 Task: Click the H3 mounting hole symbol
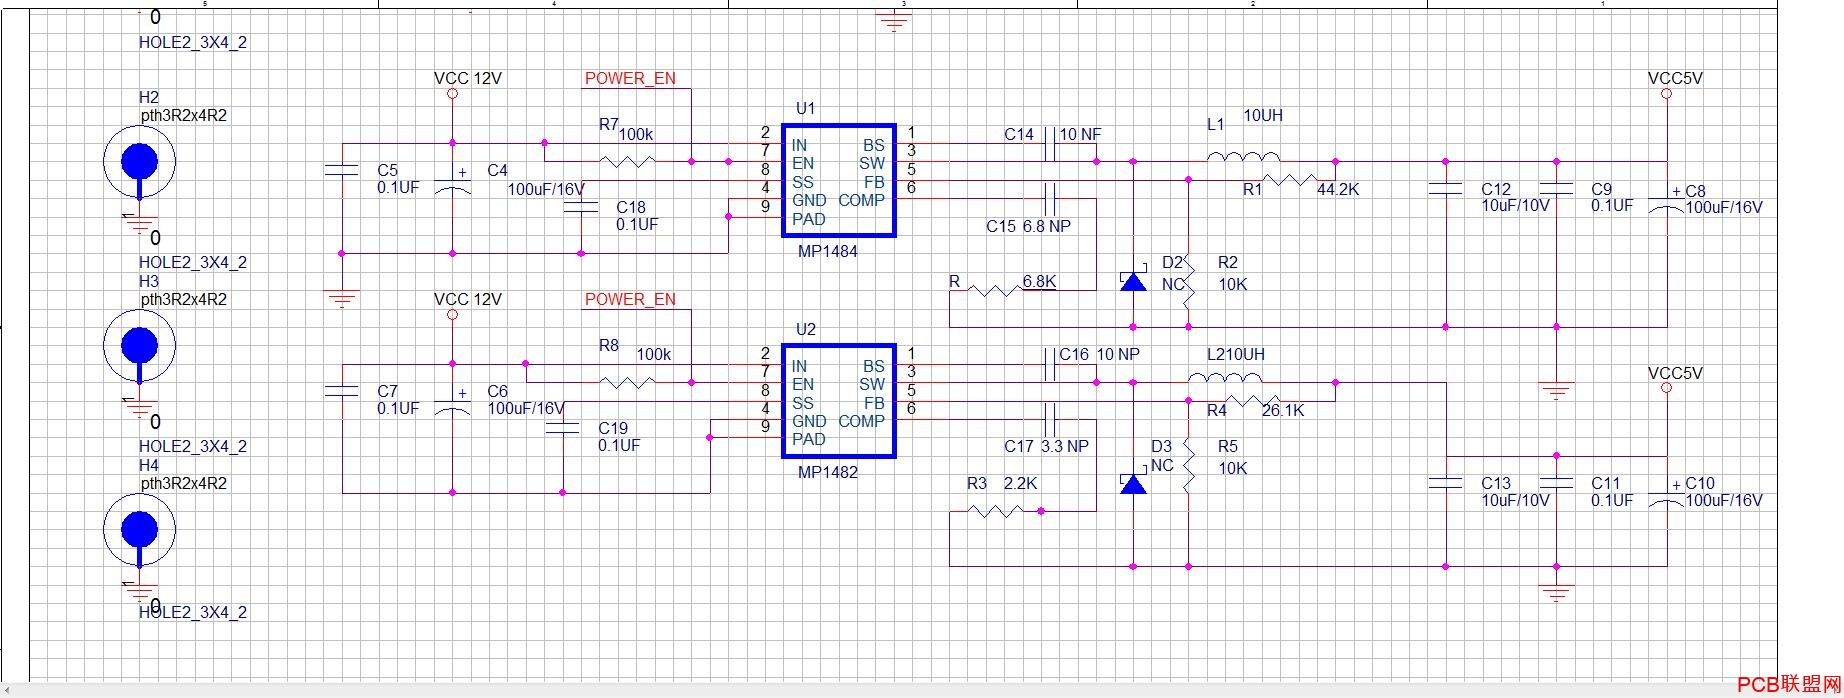pos(140,346)
